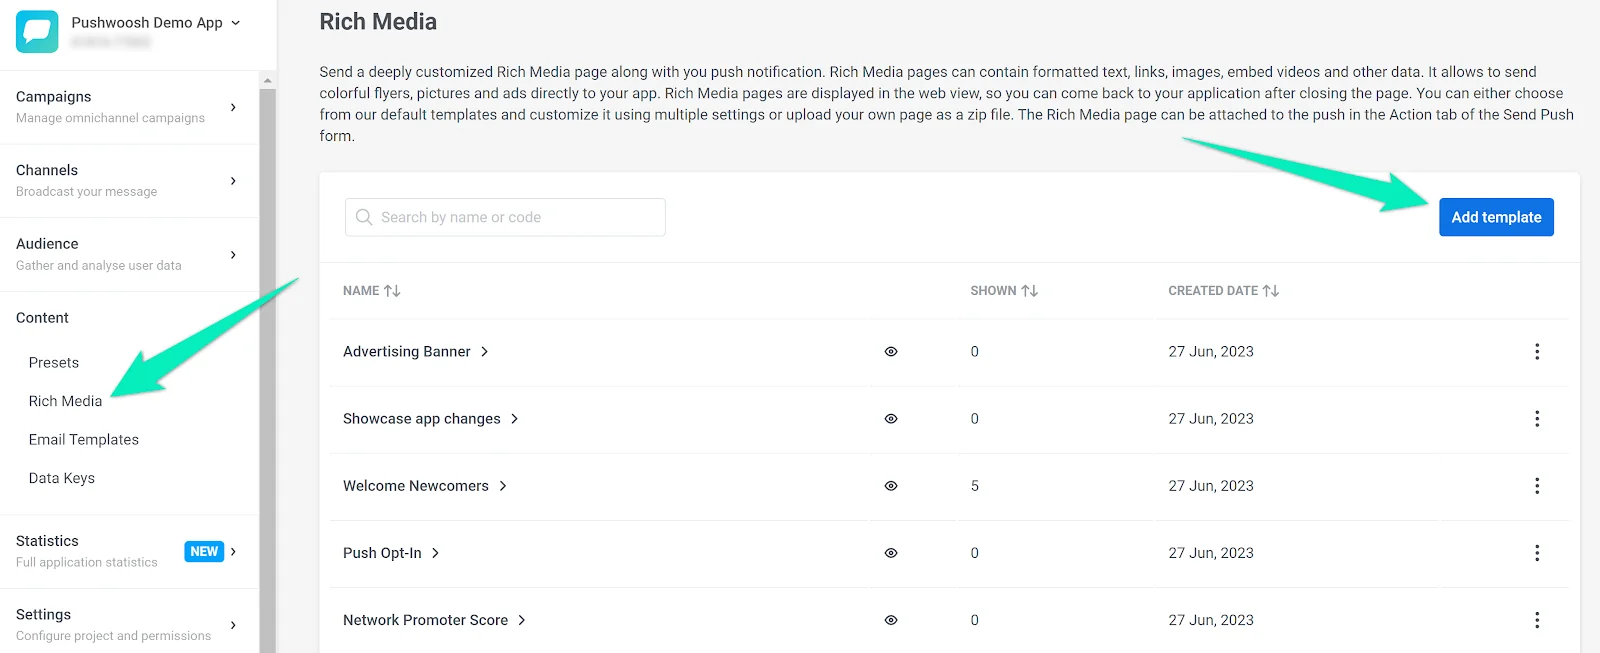Go to Email Templates in Content
This screenshot has width=1600, height=653.
(84, 440)
